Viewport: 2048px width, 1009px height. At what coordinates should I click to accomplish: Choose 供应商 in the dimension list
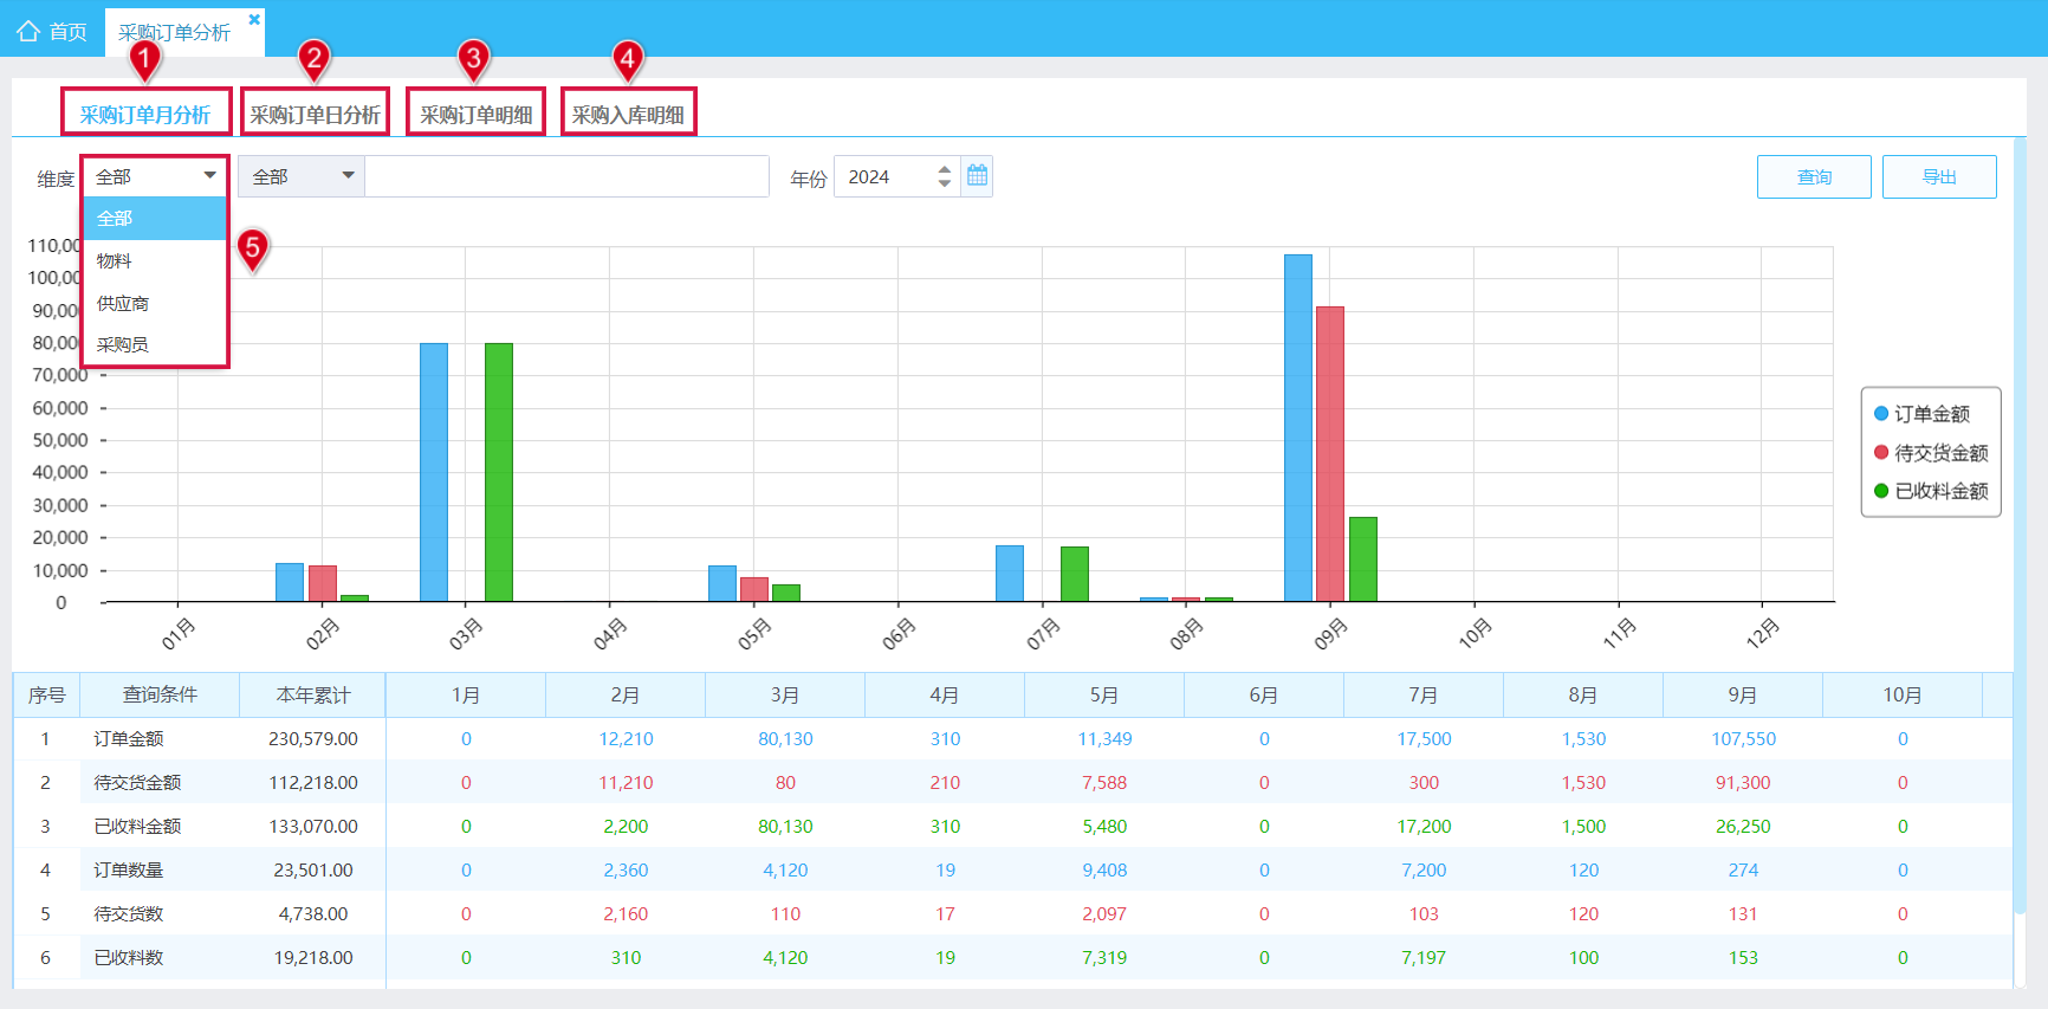(x=155, y=303)
